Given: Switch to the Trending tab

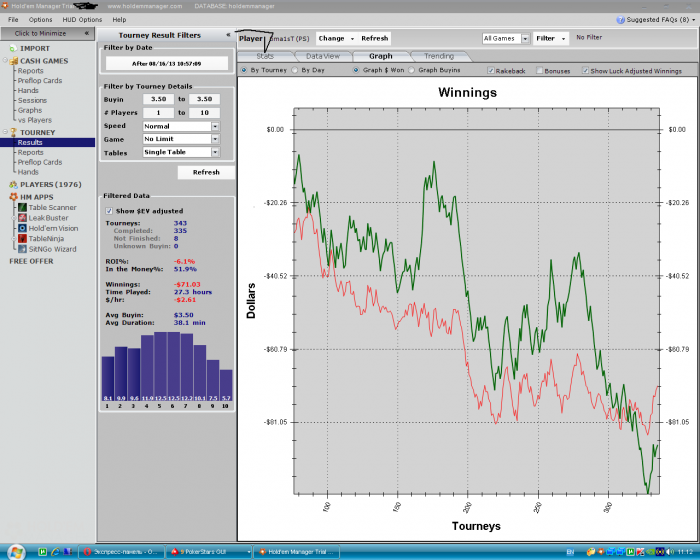Looking at the screenshot, I should pyautogui.click(x=438, y=56).
